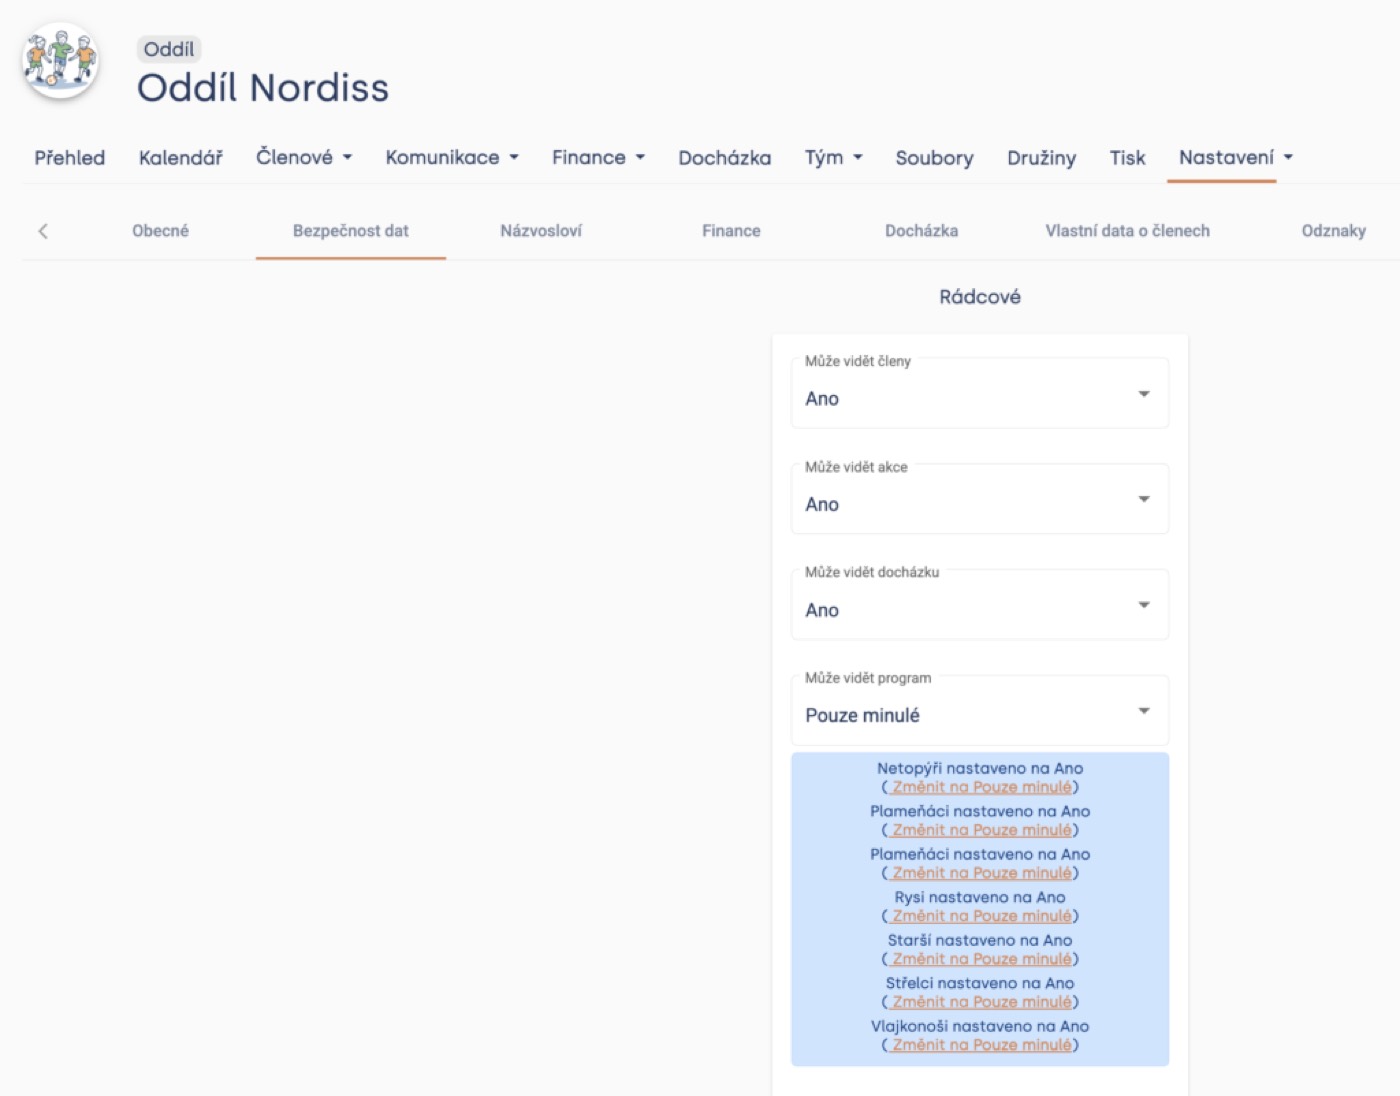This screenshot has height=1096, width=1400.
Task: Click the Oddíl Nordiss team logo avatar
Action: [x=61, y=60]
